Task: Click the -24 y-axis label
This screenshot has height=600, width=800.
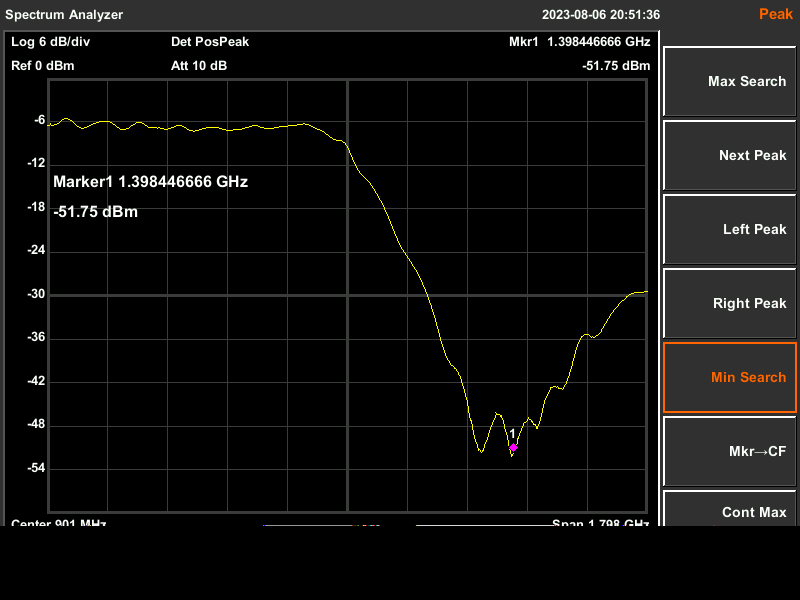Action: [x=36, y=250]
